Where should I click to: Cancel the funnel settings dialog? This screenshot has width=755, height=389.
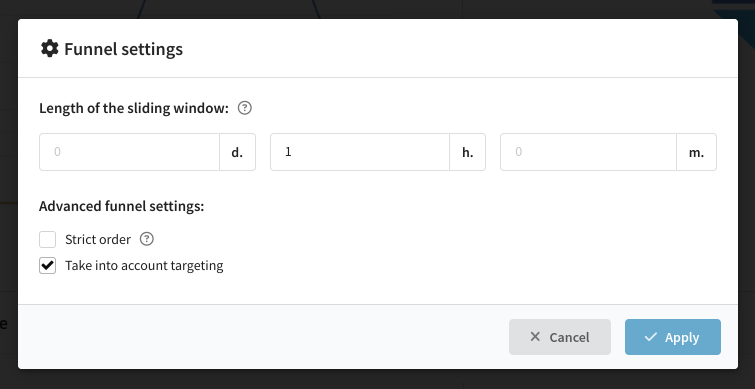coord(560,337)
